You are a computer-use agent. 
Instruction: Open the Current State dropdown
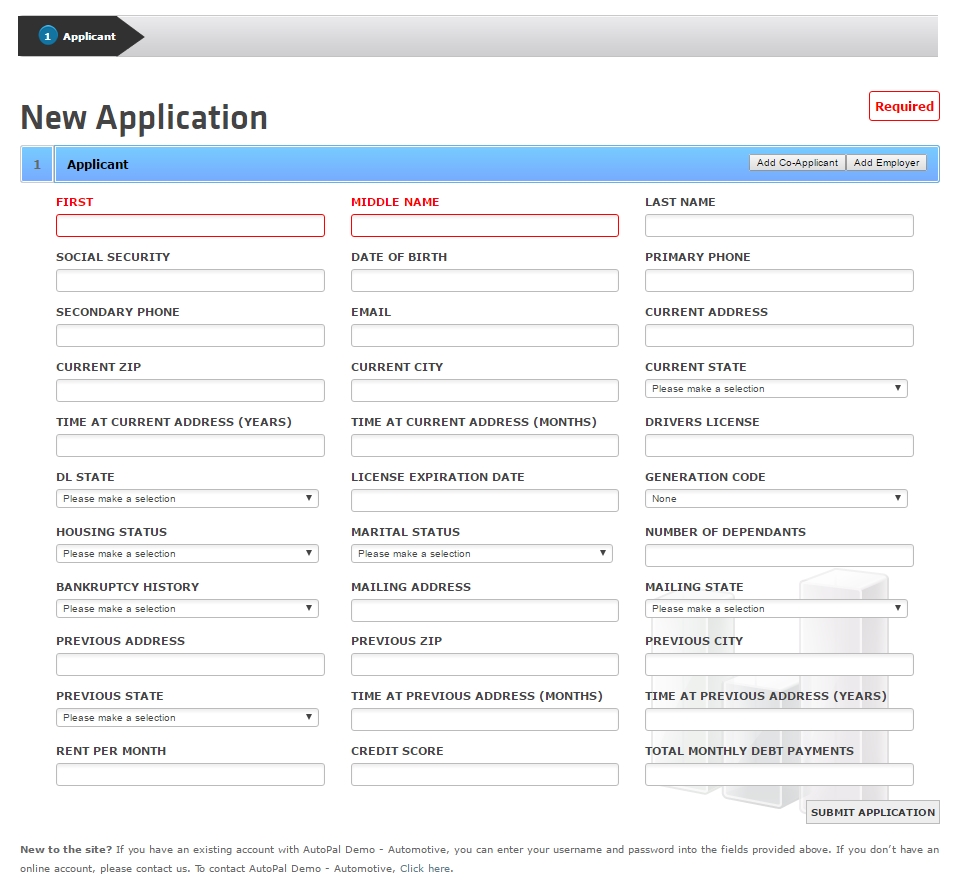(776, 388)
